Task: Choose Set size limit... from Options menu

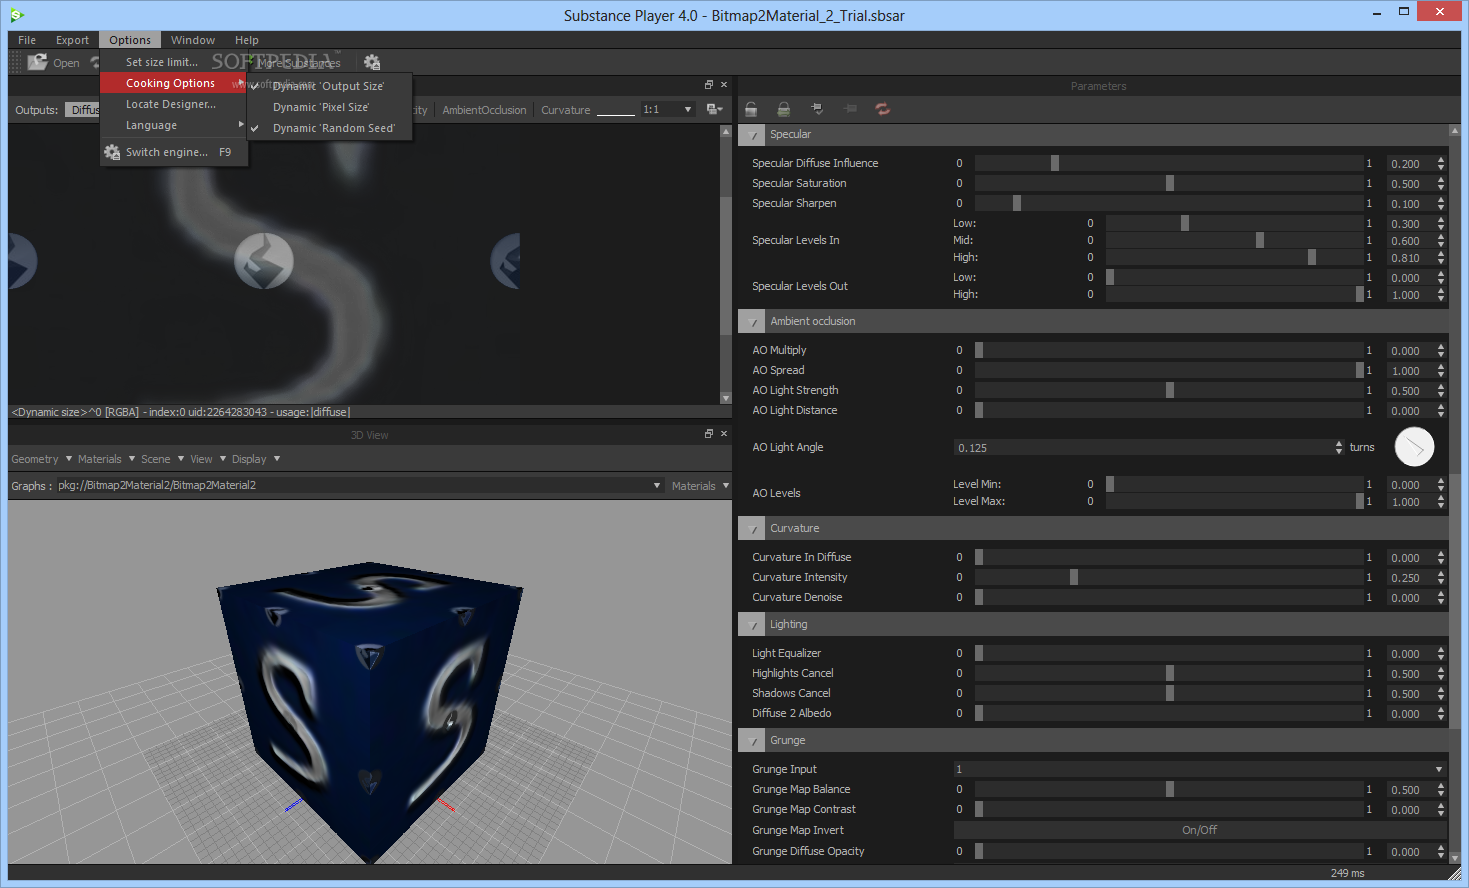Action: pos(173,62)
